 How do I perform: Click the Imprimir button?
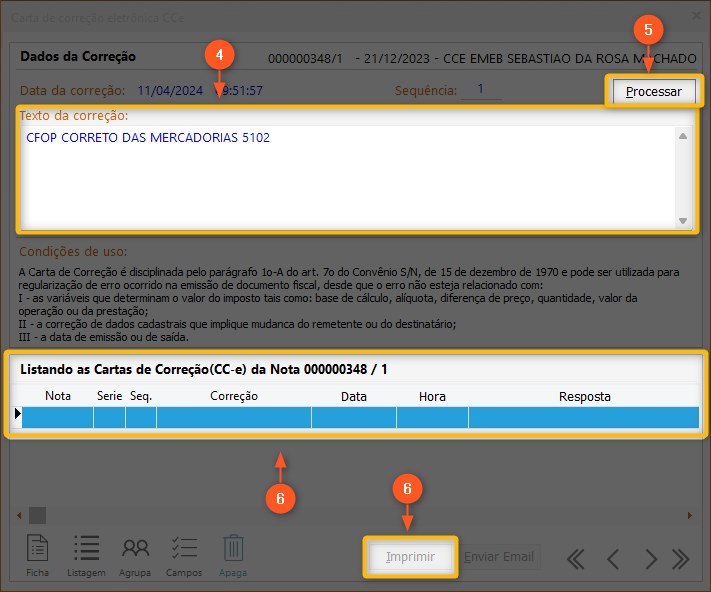coord(411,557)
